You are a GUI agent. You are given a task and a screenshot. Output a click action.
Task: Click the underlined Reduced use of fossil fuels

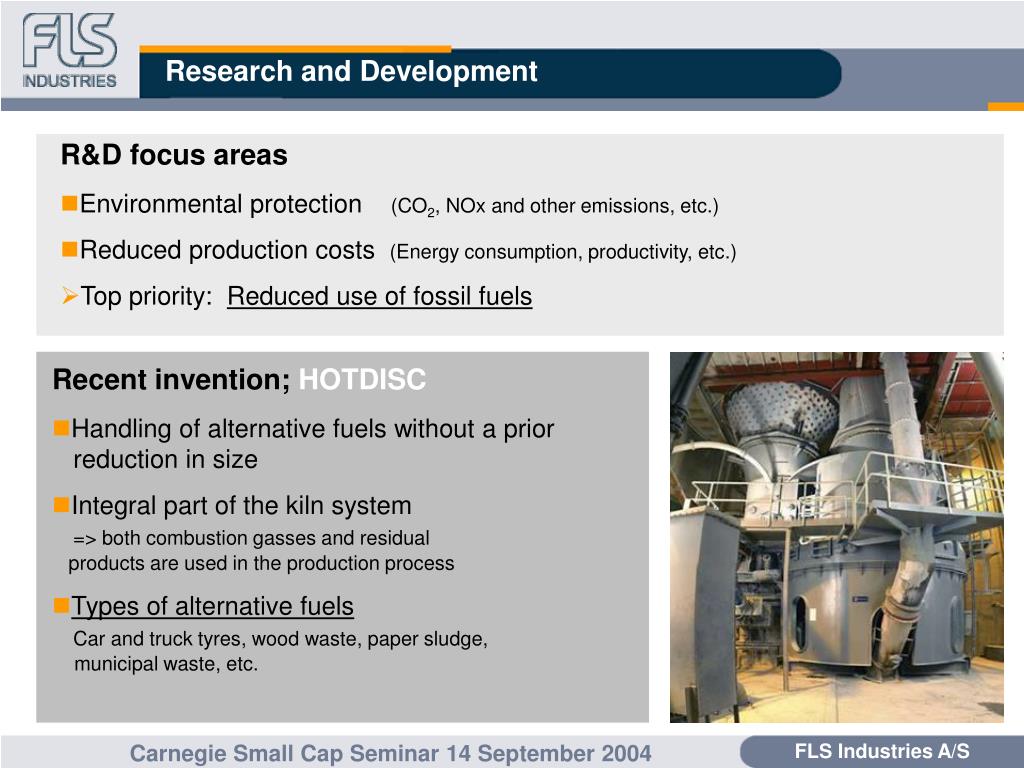[379, 296]
